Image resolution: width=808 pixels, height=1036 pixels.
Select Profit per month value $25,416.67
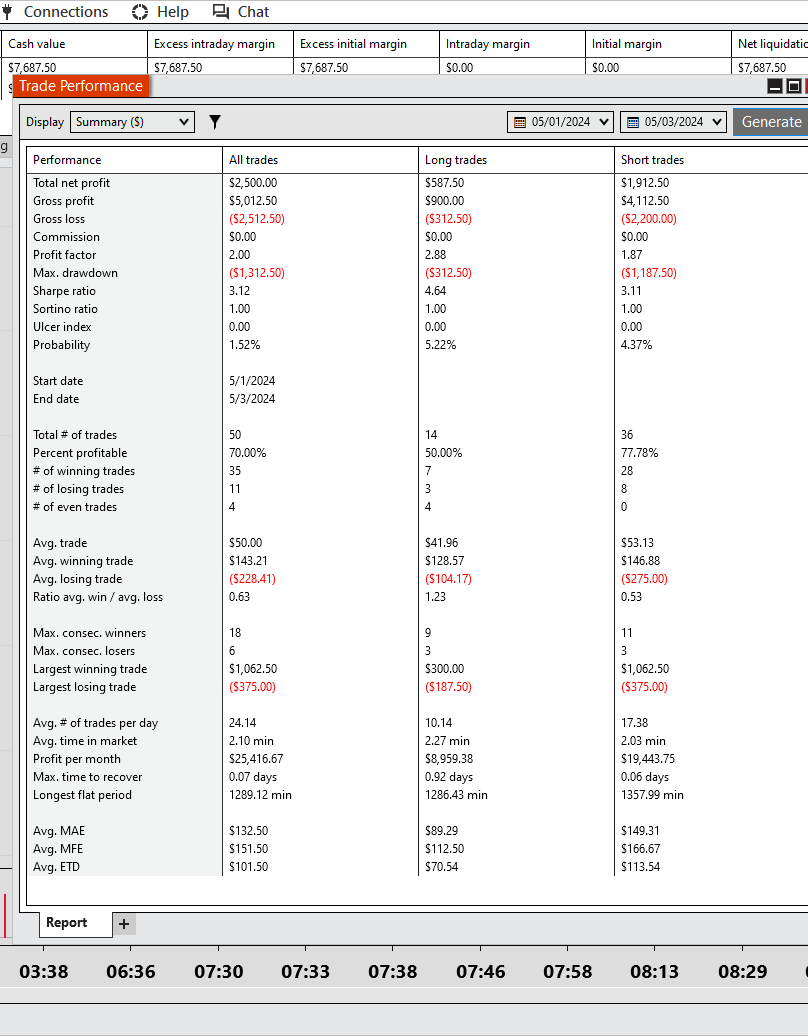[x=256, y=759]
